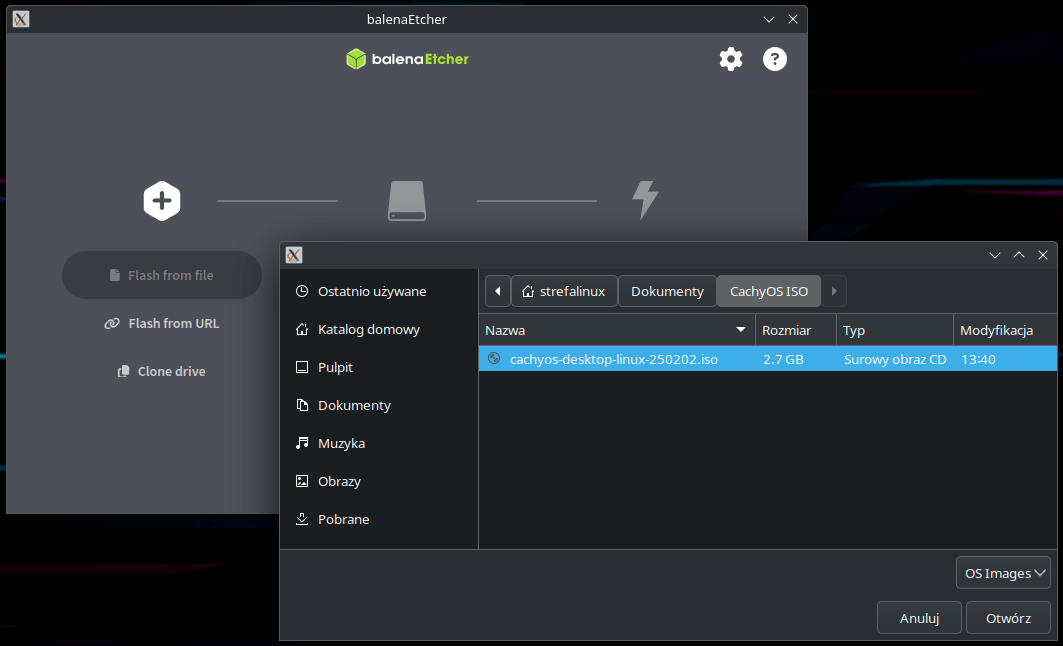Select the CachyOS ISO breadcrumb
1063x646 pixels.
[769, 291]
